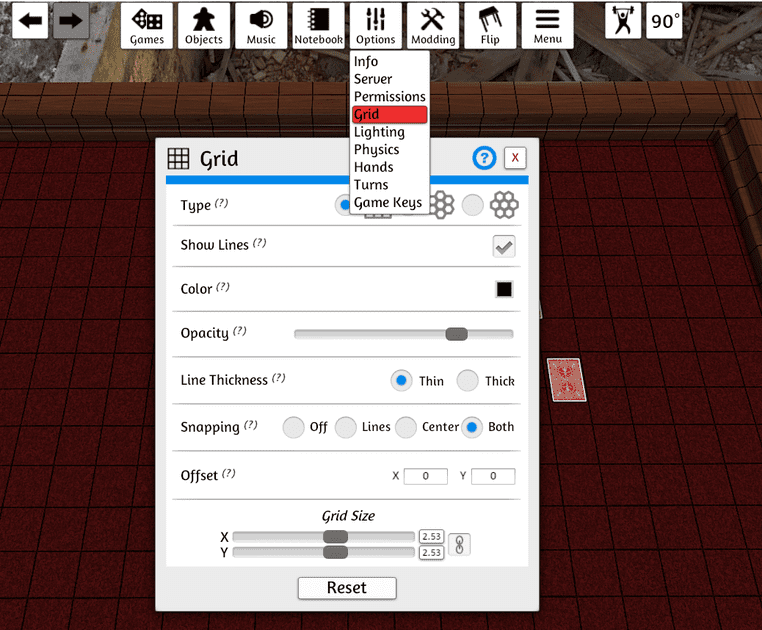Click the 90° rotation angle button
762x630 pixels.
pyautogui.click(x=664, y=20)
